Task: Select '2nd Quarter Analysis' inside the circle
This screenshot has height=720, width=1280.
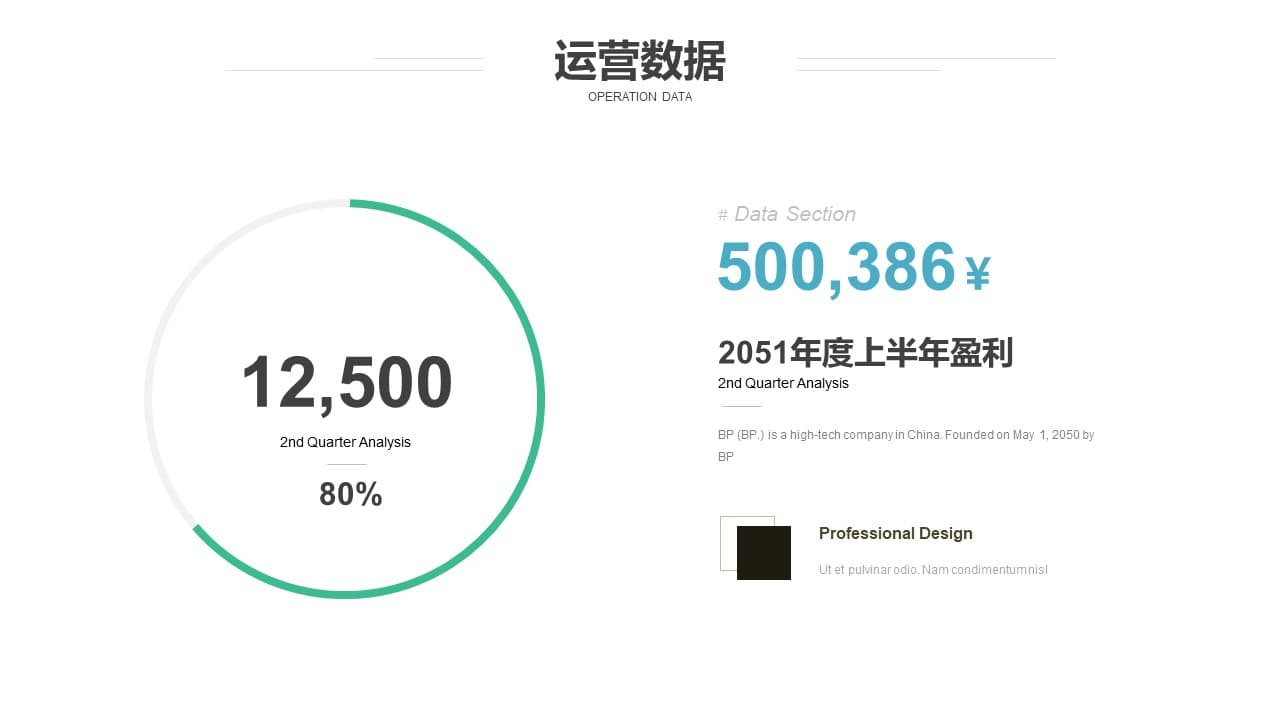Action: pyautogui.click(x=345, y=442)
